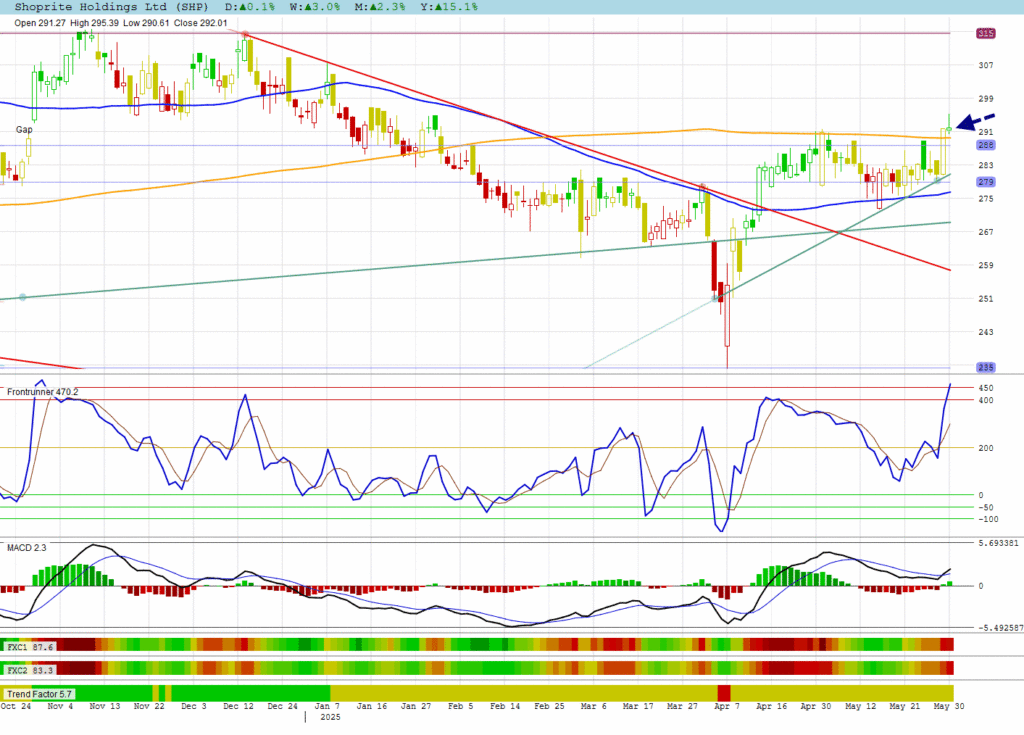1024x735 pixels.
Task: Click the 275 price axis label
Action: pyautogui.click(x=985, y=199)
